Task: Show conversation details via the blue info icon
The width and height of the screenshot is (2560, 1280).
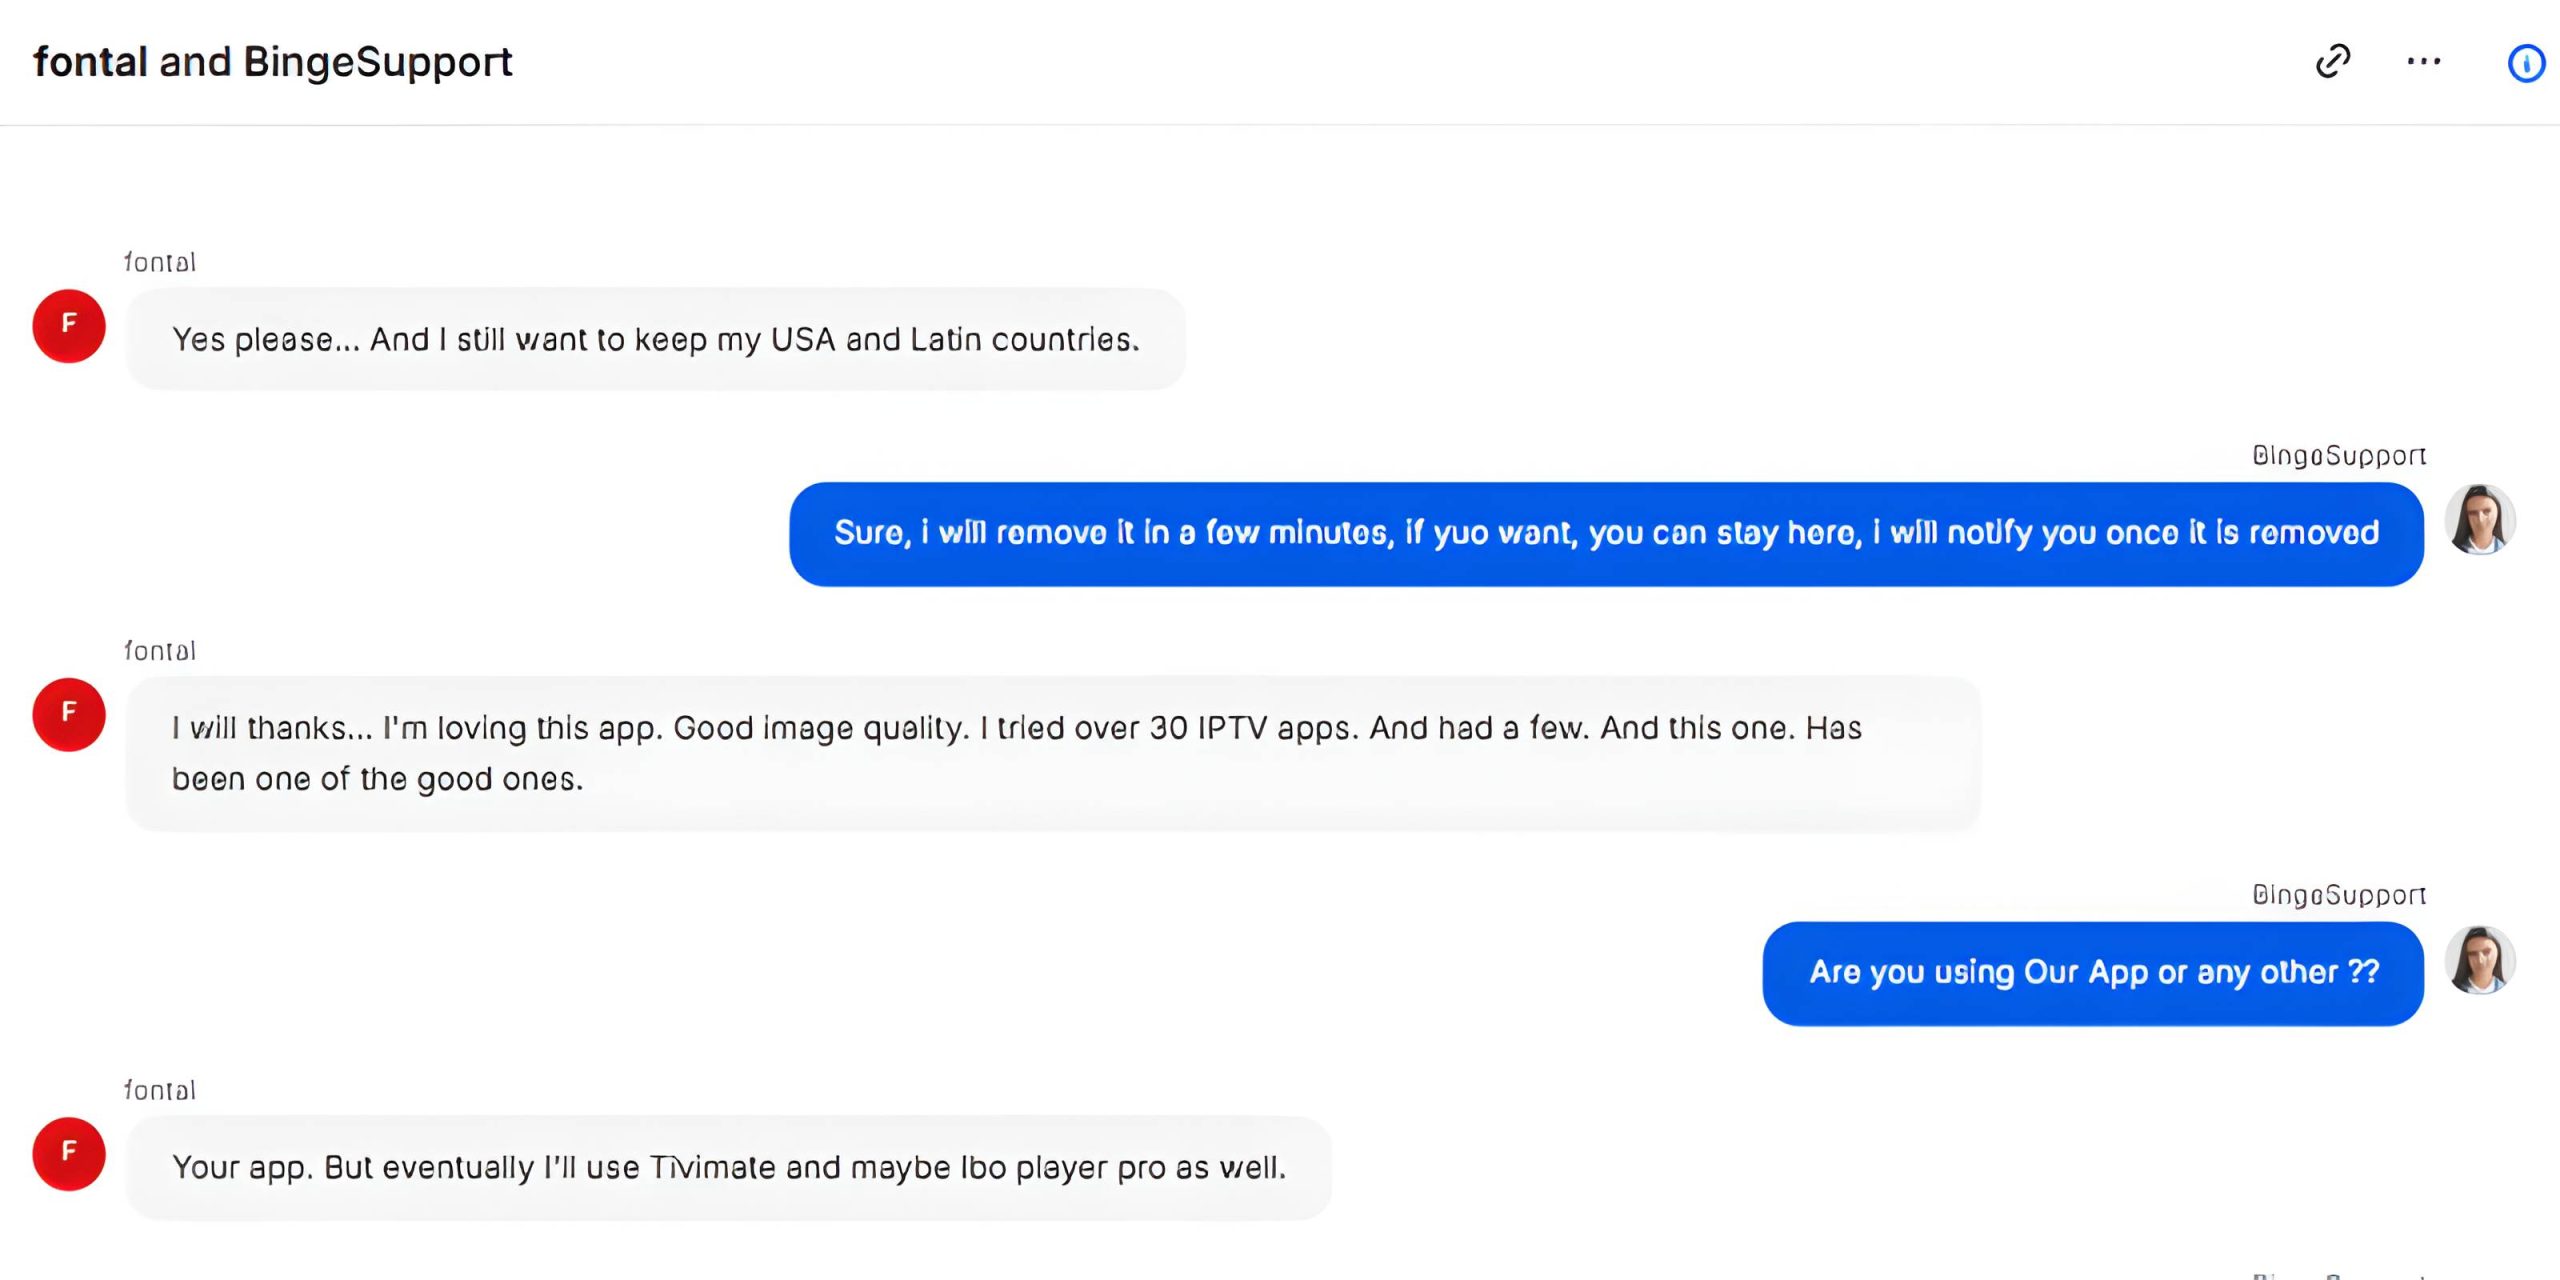Action: click(2526, 64)
